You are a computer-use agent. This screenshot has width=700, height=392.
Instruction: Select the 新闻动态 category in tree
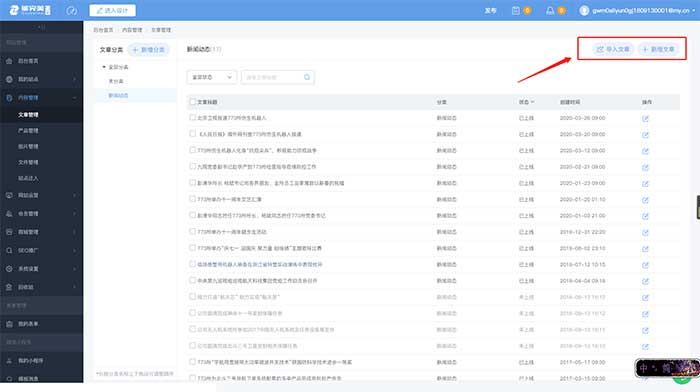118,96
